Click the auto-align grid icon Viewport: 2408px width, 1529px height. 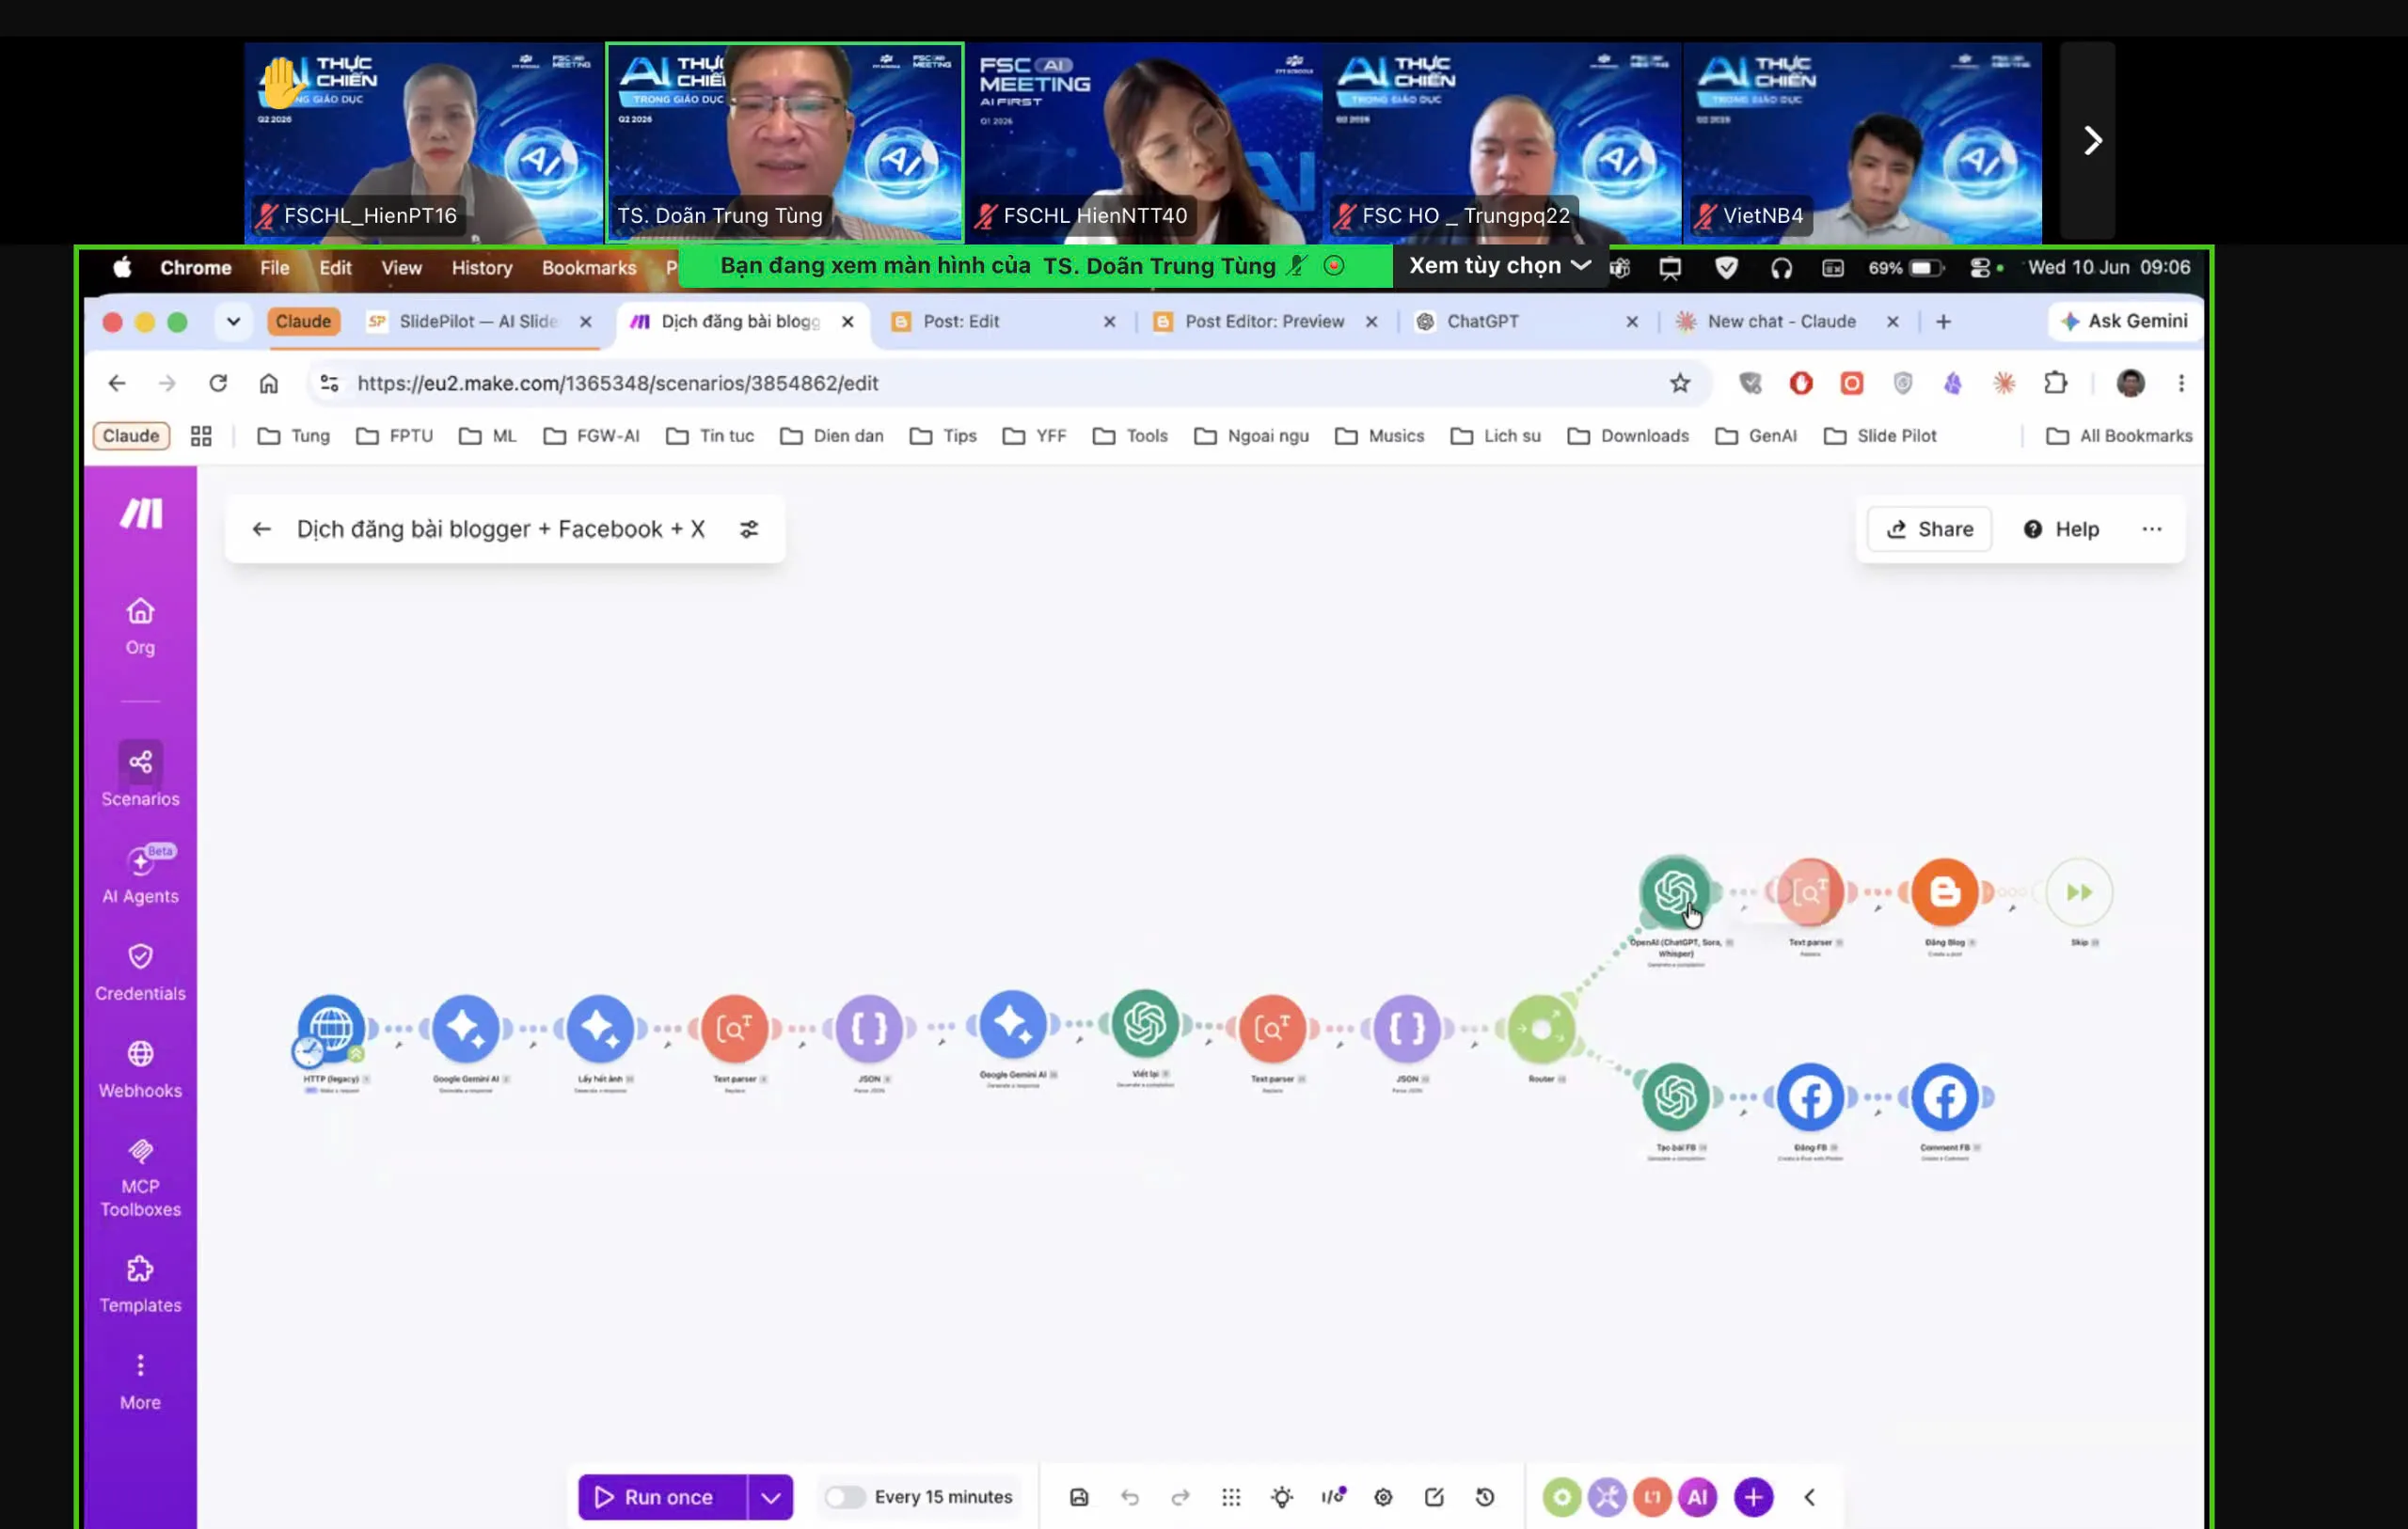(x=1231, y=1497)
